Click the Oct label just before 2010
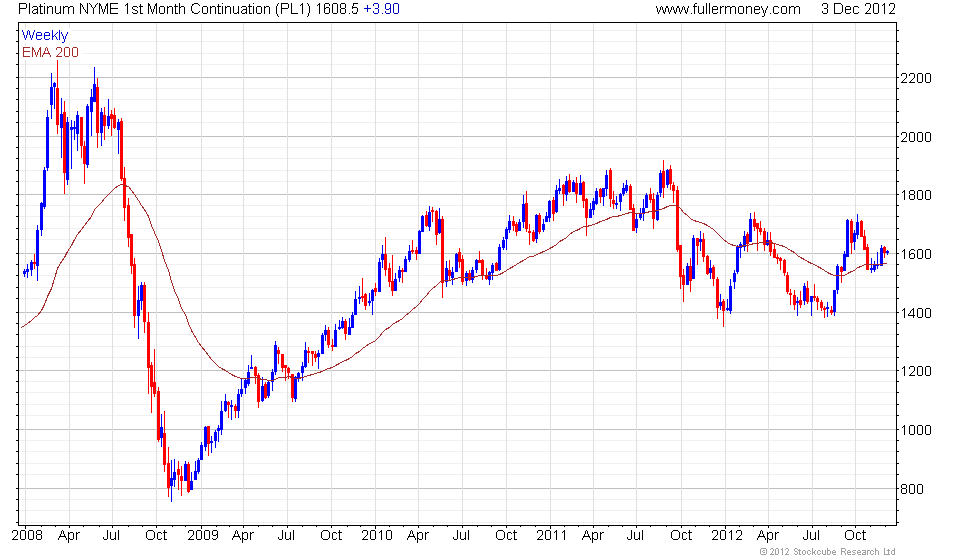Image resolution: width=980 pixels, height=560 pixels. click(331, 535)
